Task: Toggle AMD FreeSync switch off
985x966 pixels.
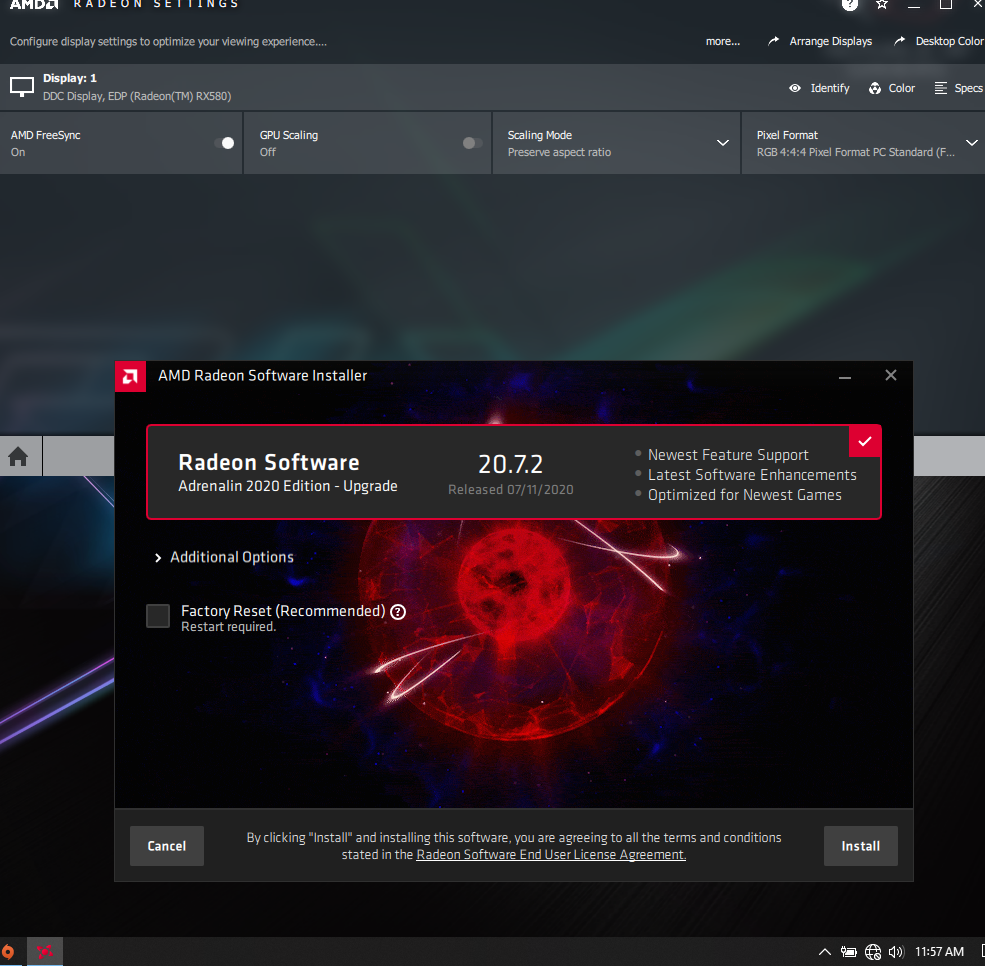Action: (x=224, y=143)
